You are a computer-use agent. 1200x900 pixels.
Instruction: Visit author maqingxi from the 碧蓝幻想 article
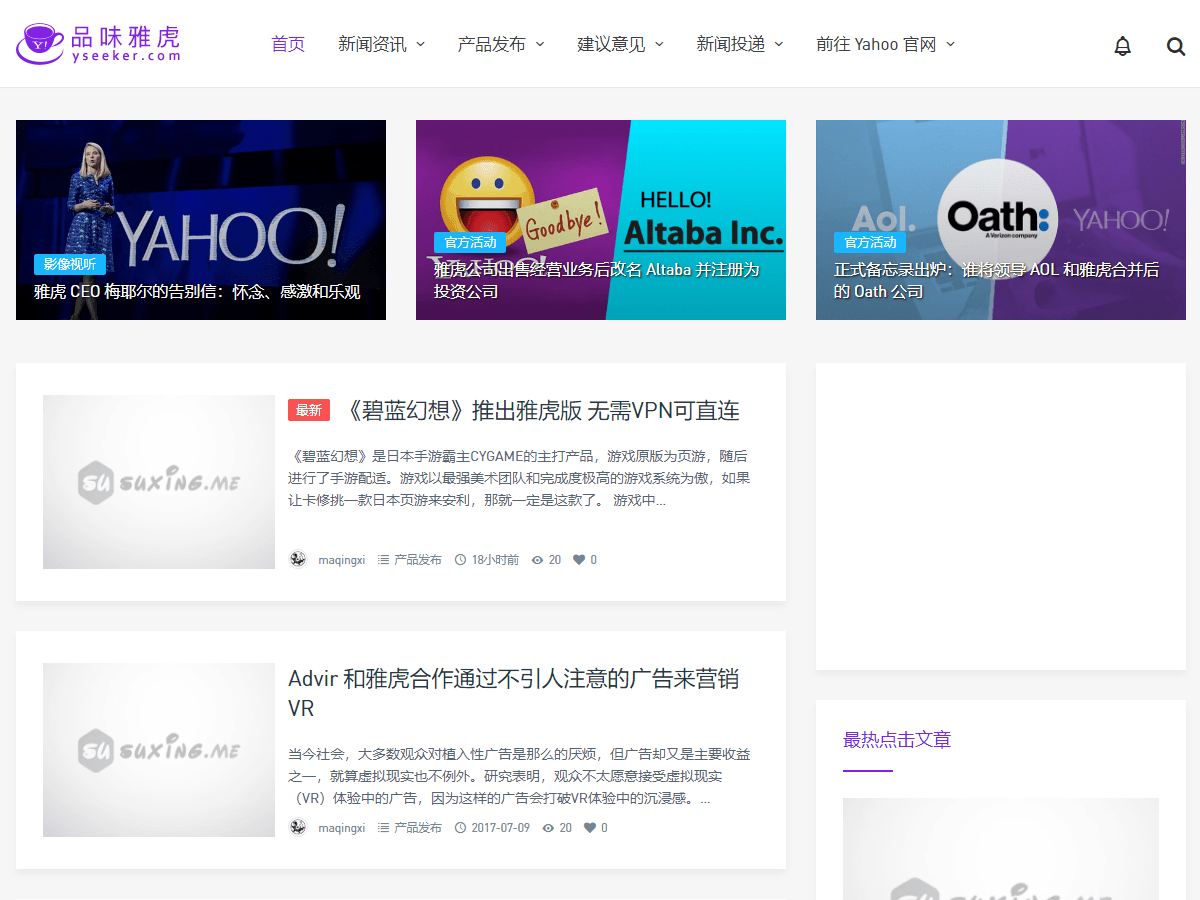(x=342, y=560)
